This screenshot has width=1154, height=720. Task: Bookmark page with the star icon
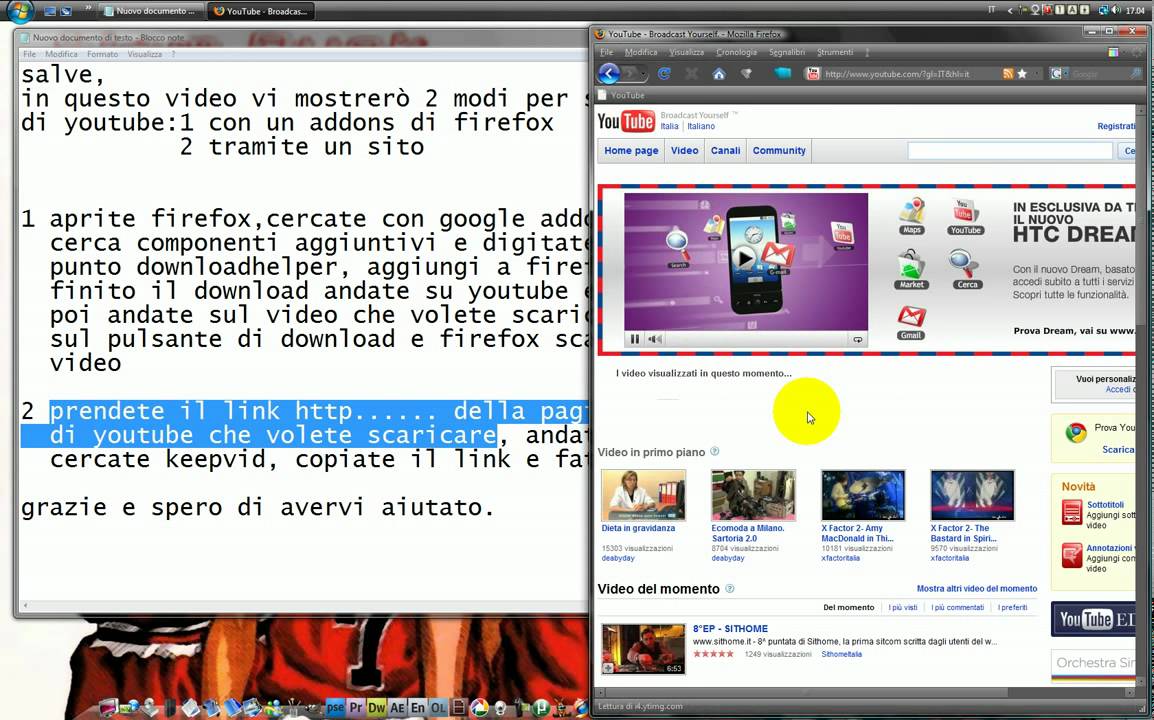1022,74
